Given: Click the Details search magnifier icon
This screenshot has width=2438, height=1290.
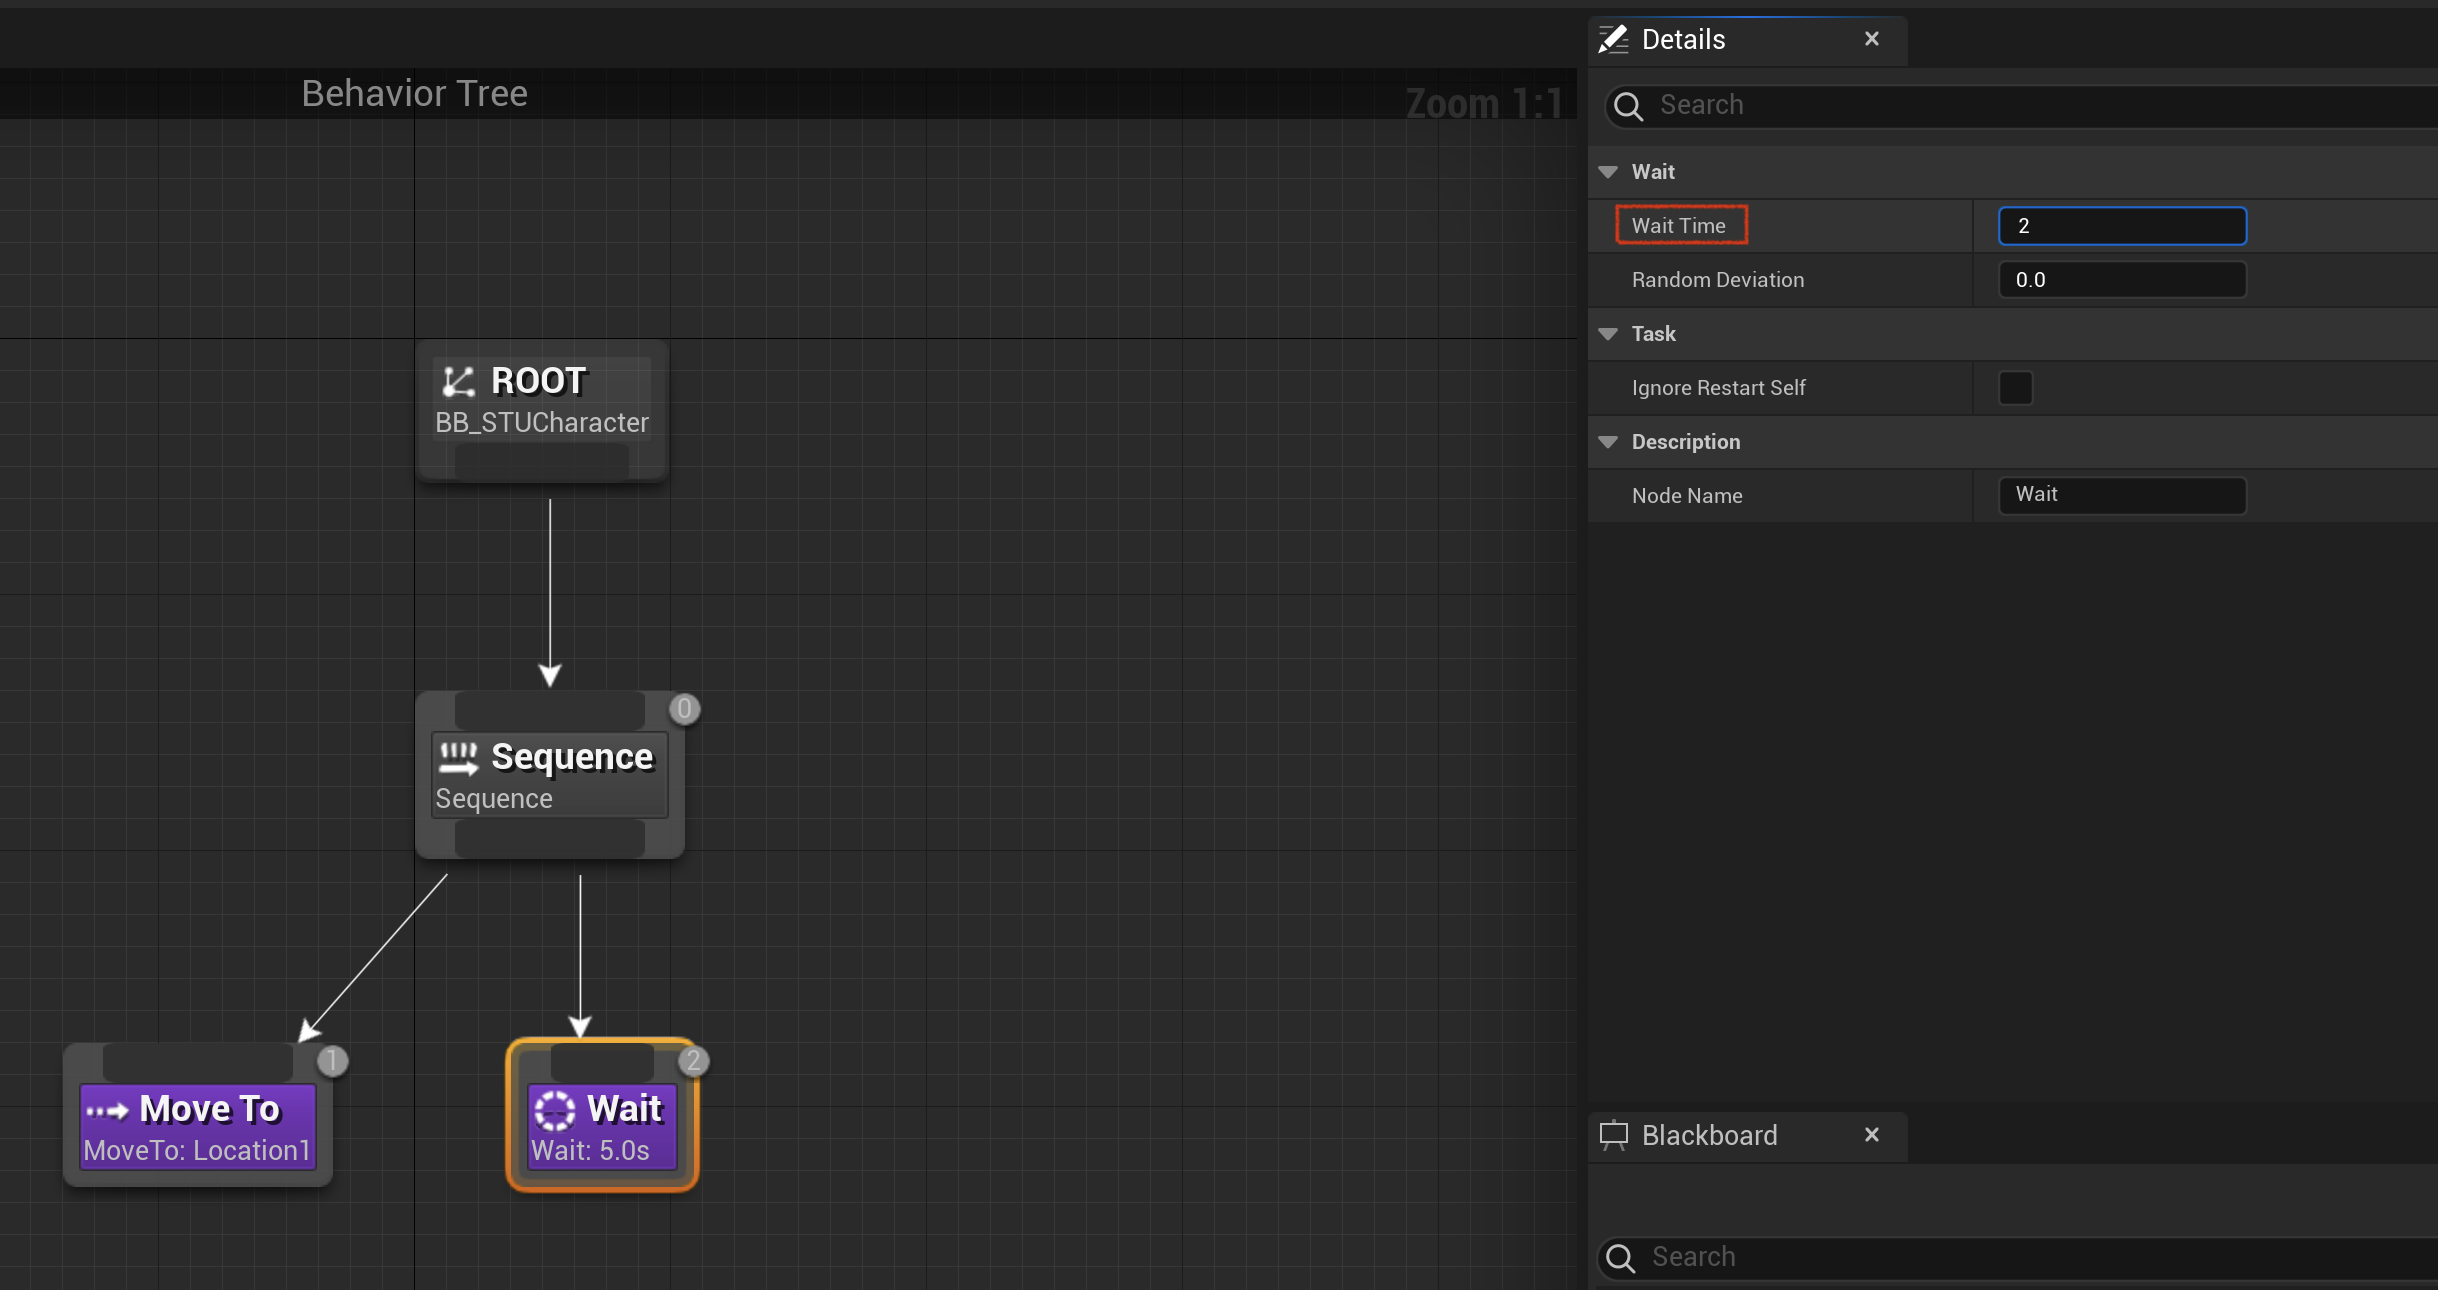Looking at the screenshot, I should pyautogui.click(x=1629, y=106).
